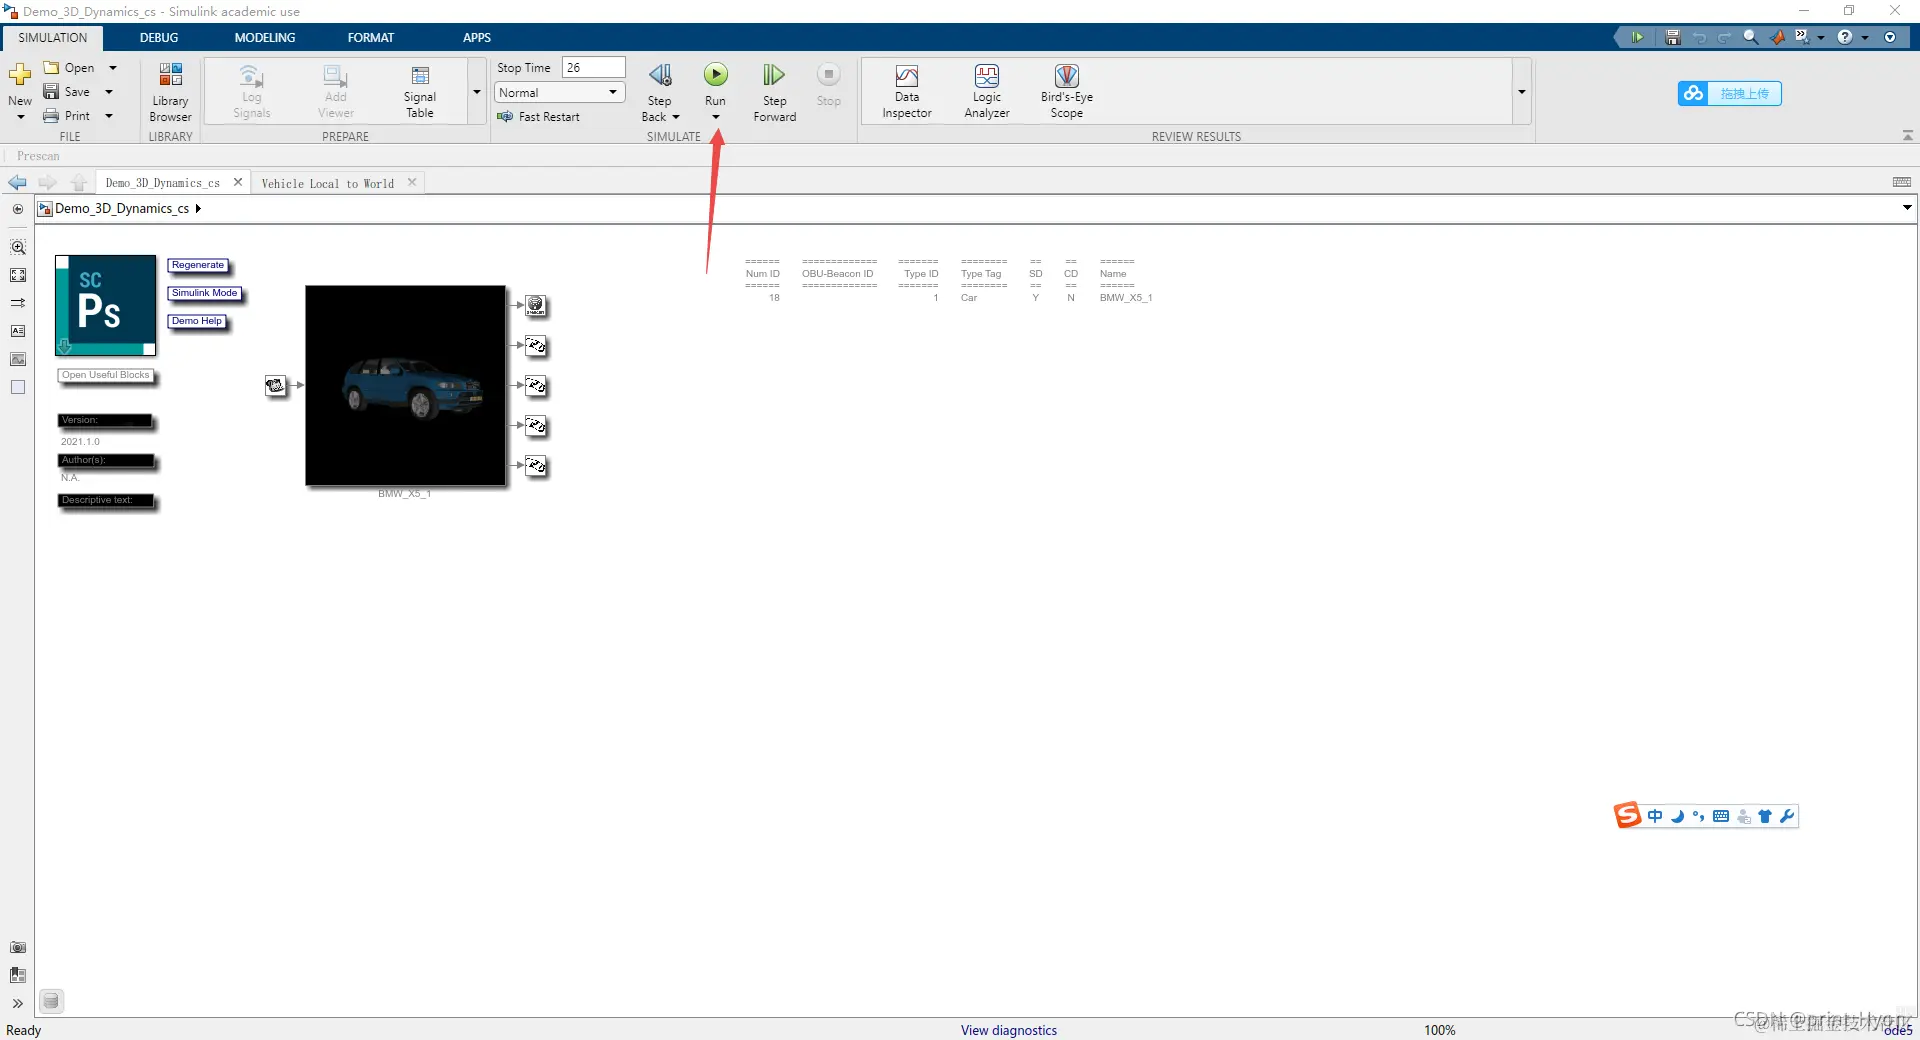Click the Simulink Mode button
Image resolution: width=1920 pixels, height=1040 pixels.
click(x=205, y=294)
